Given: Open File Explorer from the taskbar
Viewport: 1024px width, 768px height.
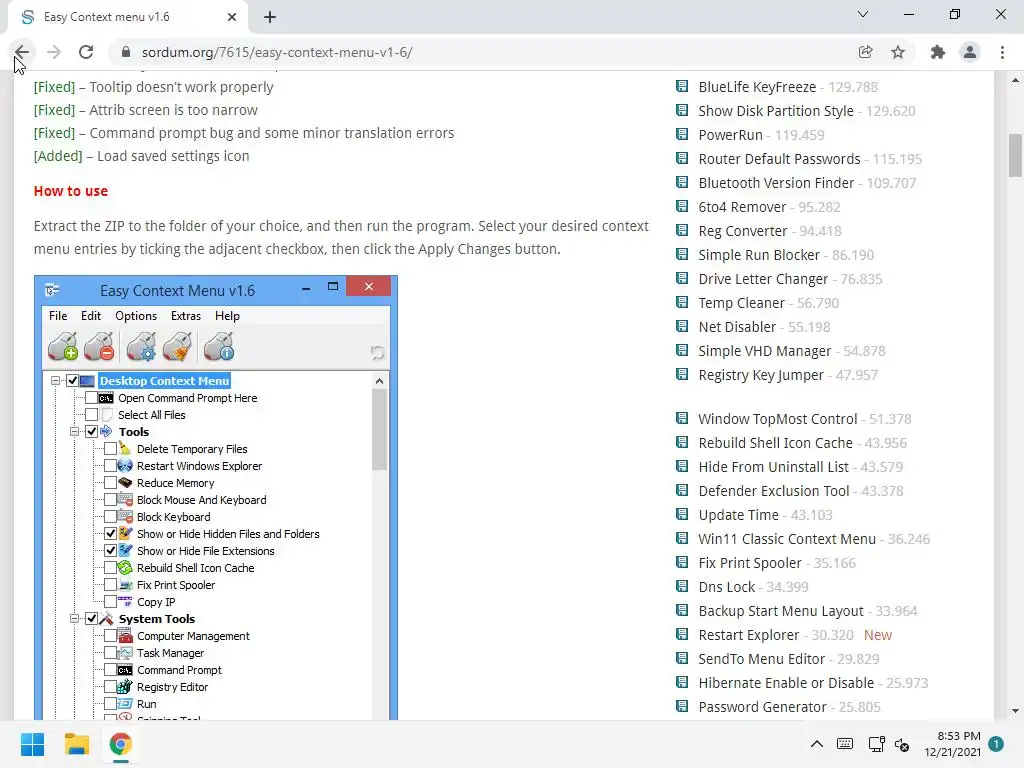Looking at the screenshot, I should click(x=76, y=744).
